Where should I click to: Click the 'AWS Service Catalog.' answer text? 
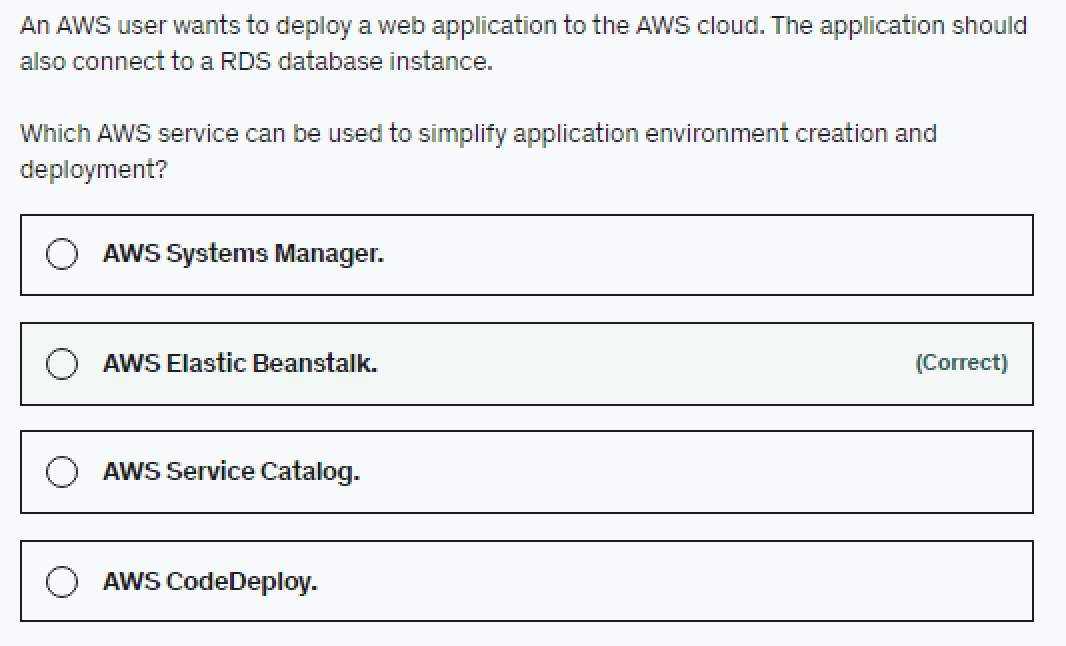[x=231, y=472]
